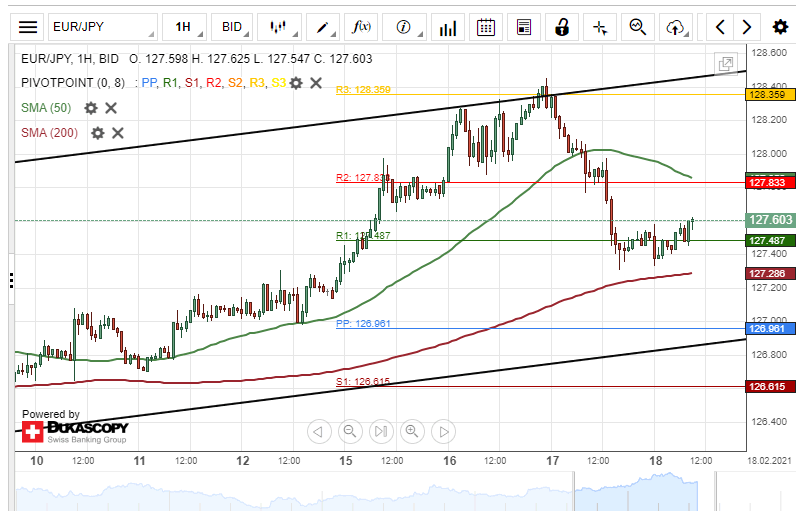Screen dimensions: 812x514
Task: Remove the PIVOTPOINT indicator
Action: click(316, 83)
